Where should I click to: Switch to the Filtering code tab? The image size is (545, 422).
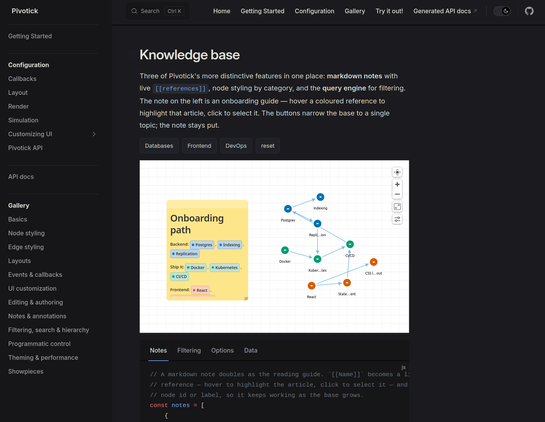(189, 350)
